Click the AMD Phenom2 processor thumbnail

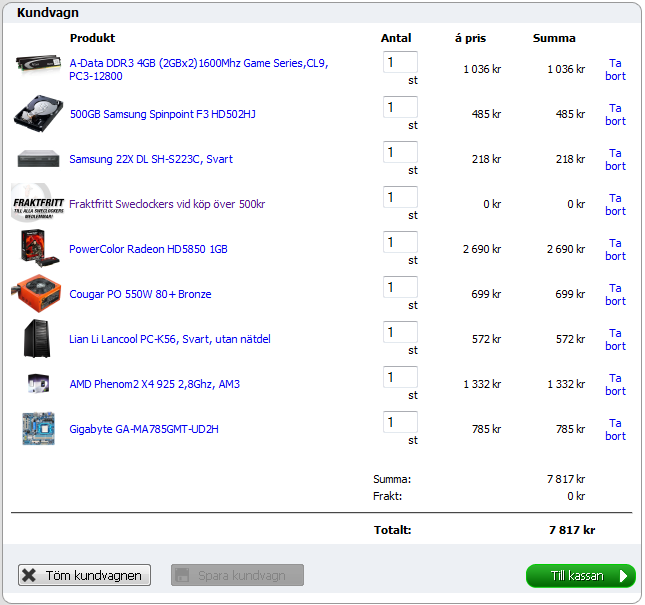[38, 383]
